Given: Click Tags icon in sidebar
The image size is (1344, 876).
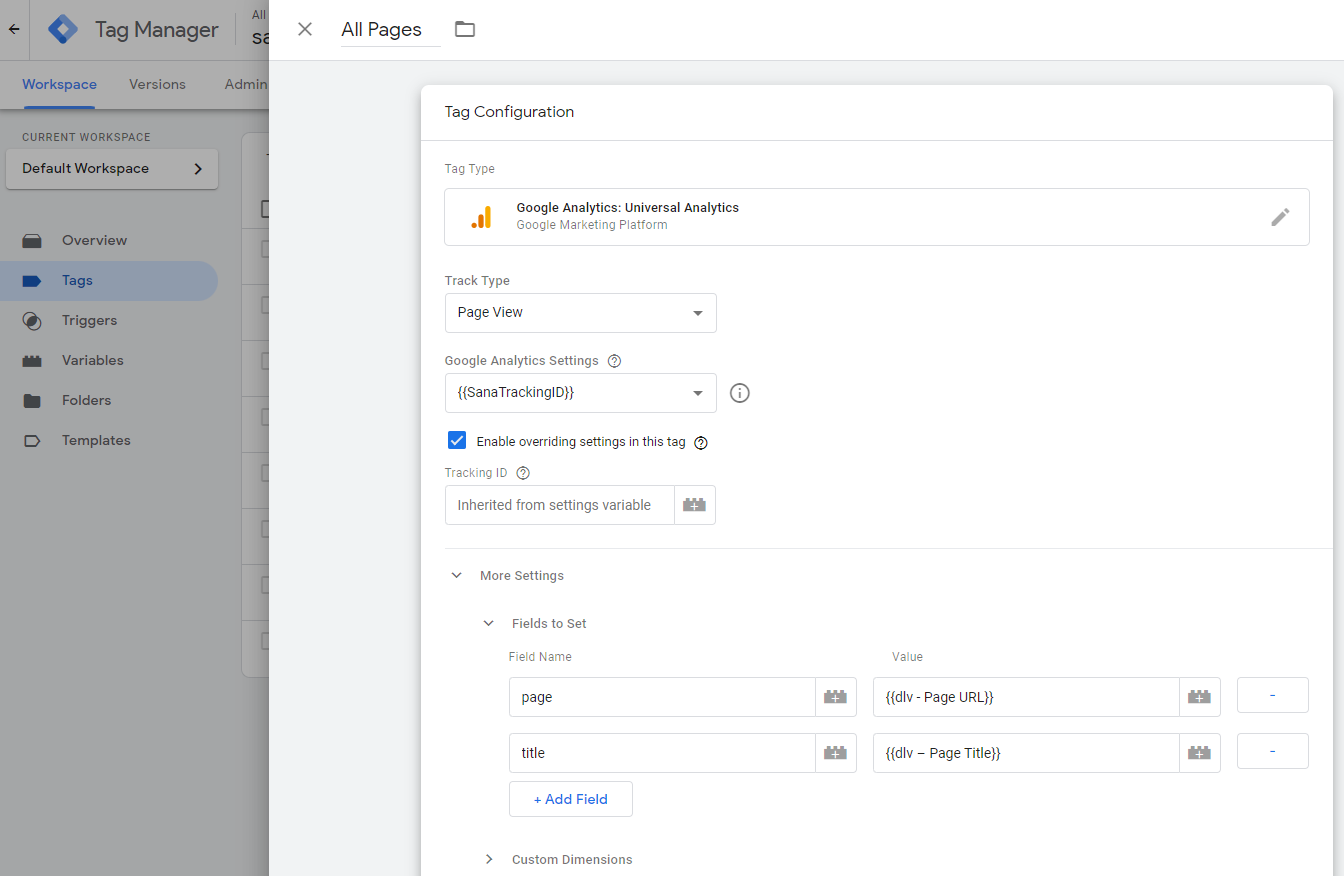Looking at the screenshot, I should coord(32,281).
